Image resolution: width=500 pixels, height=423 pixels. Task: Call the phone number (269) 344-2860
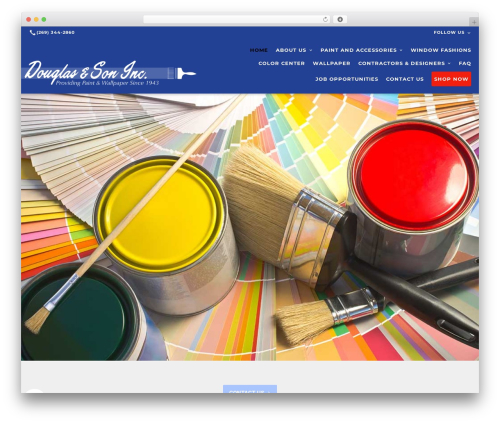pyautogui.click(x=55, y=32)
